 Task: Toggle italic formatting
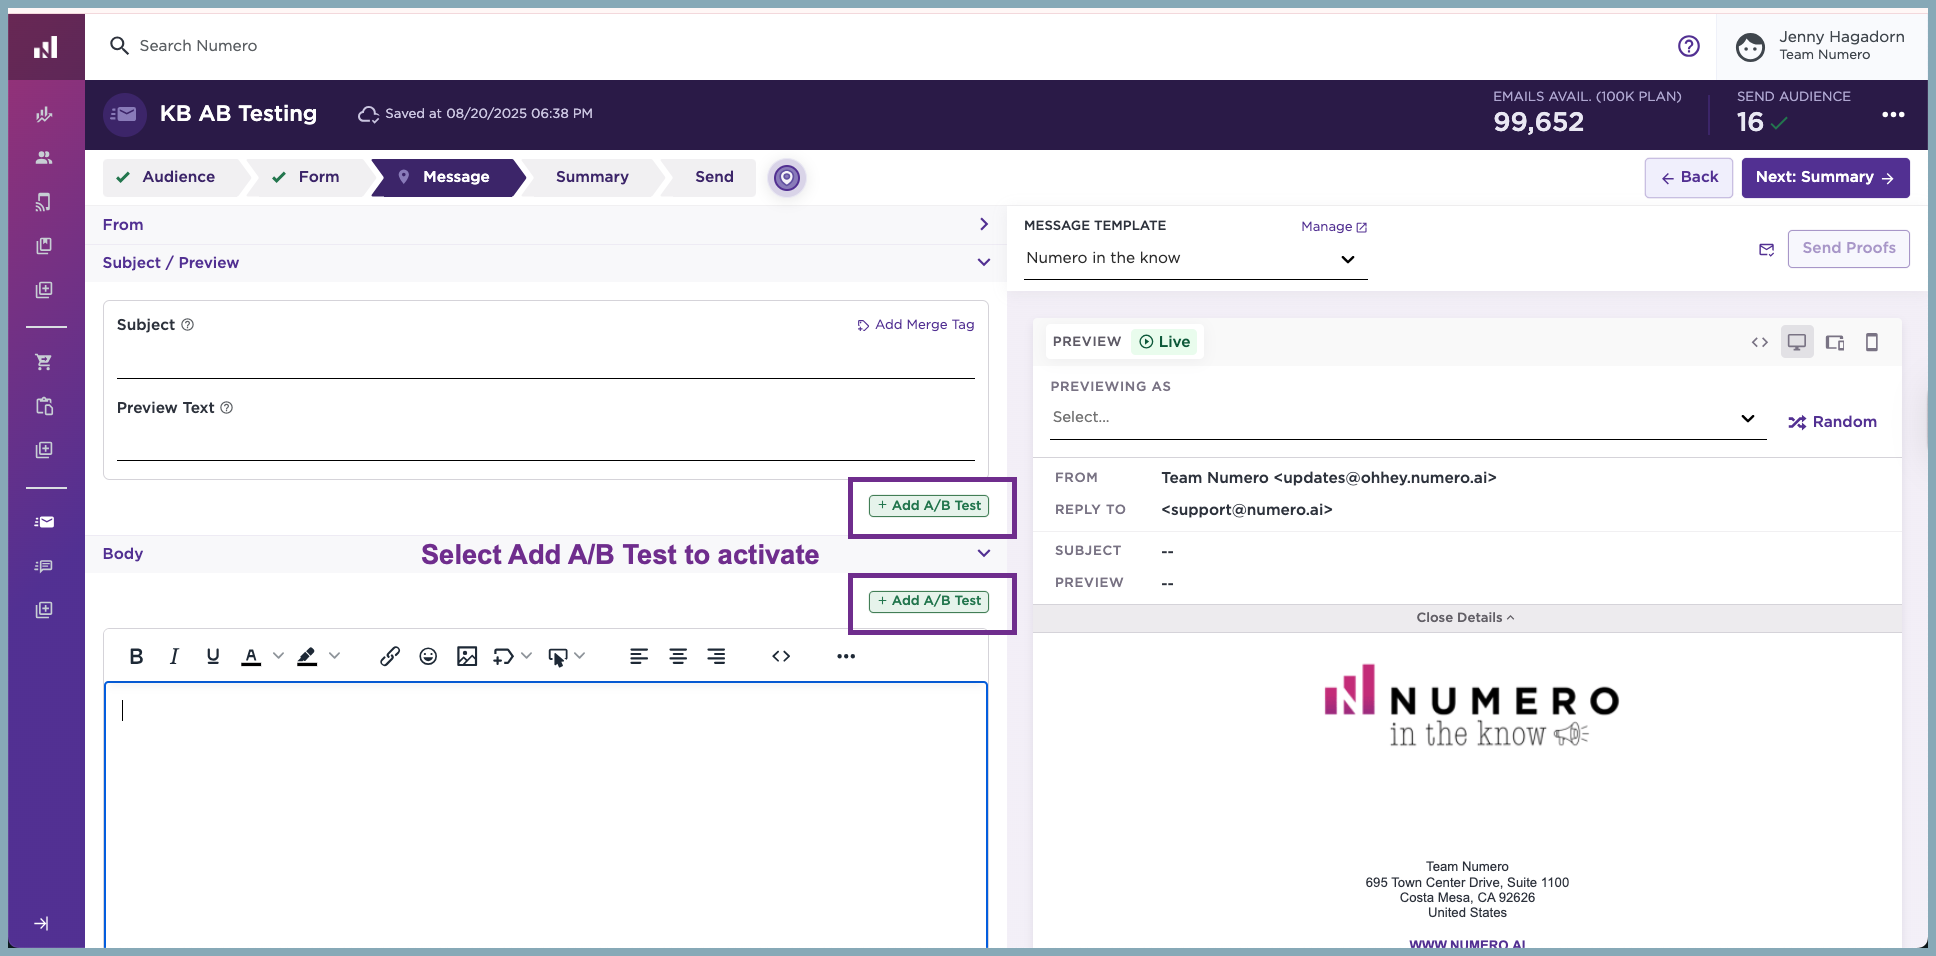click(x=175, y=656)
